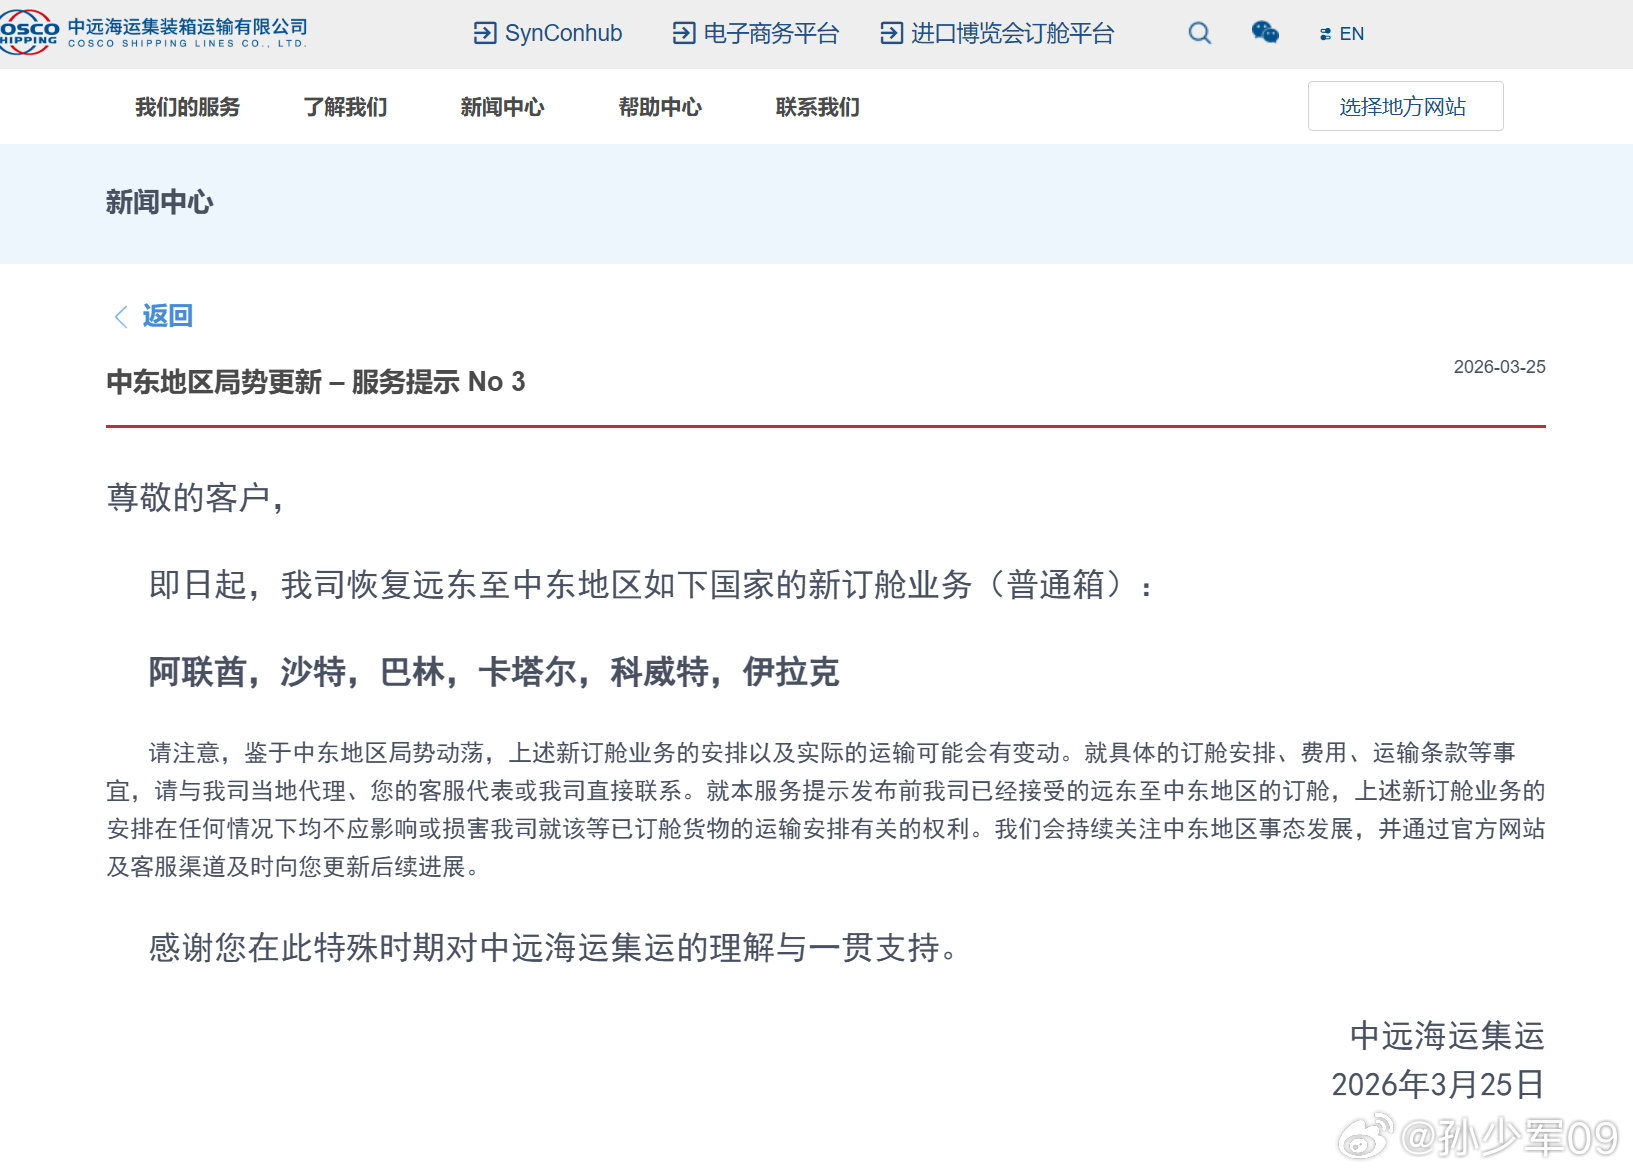The image size is (1633, 1176).
Task: Expand the 选择地方网站 selector
Action: coord(1405,106)
